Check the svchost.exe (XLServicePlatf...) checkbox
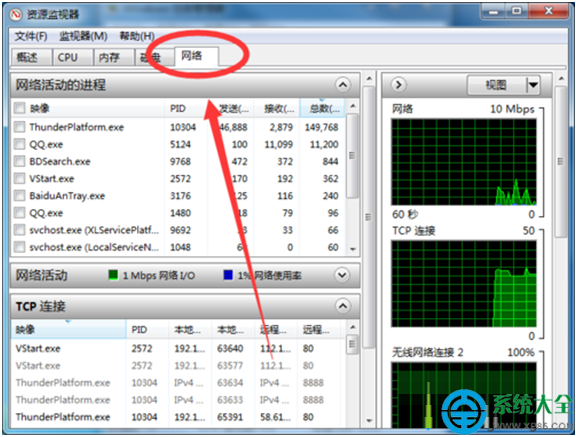 [19, 230]
